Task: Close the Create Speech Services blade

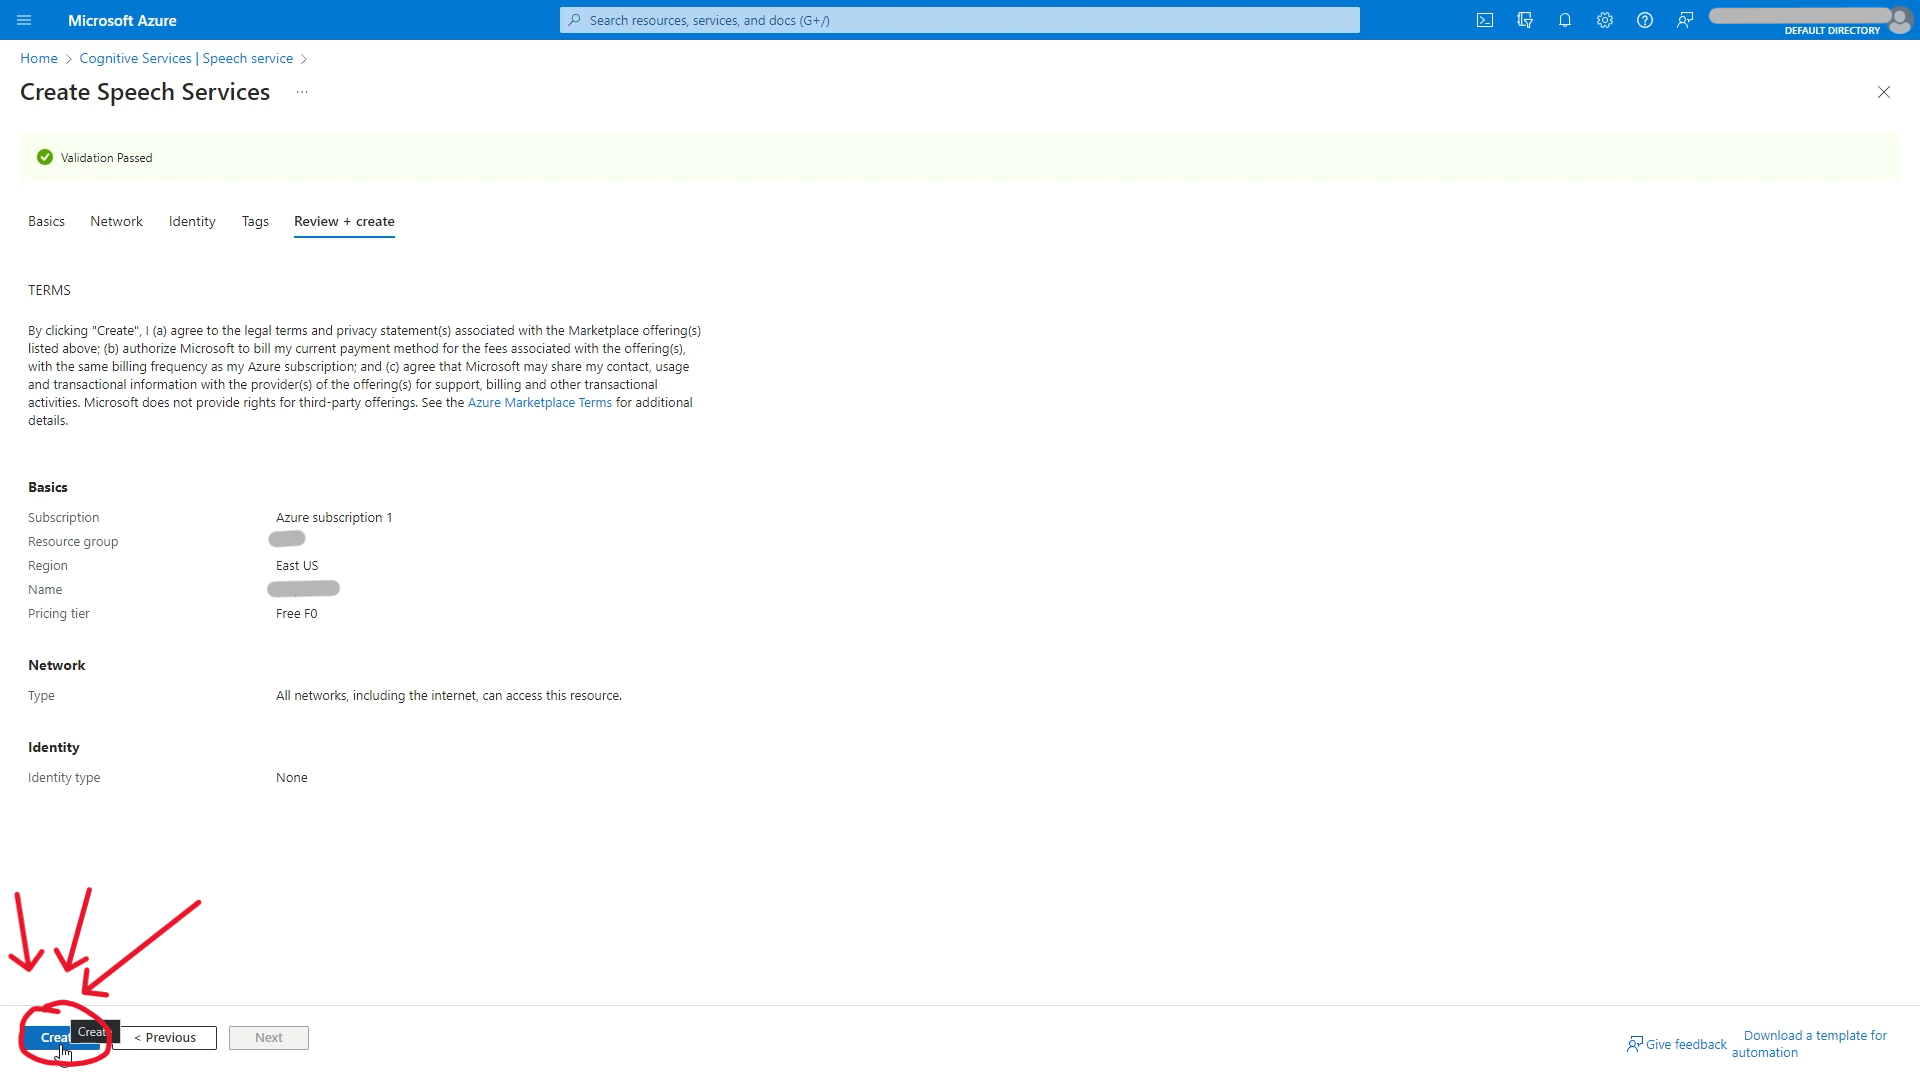Action: 1884,92
